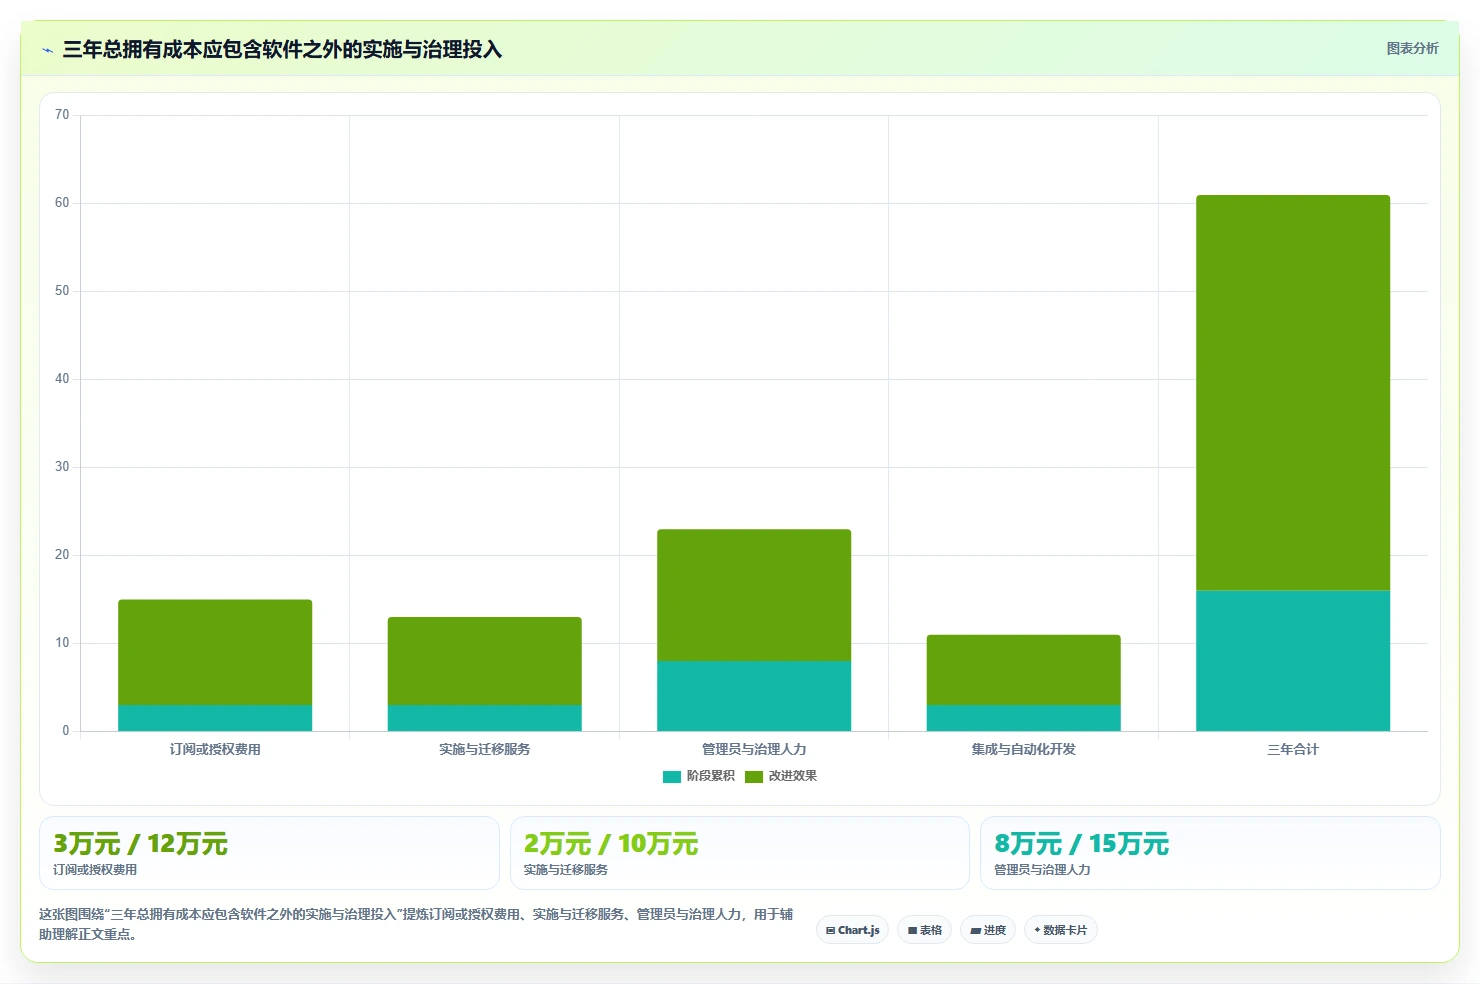1480x984 pixels.
Task: Click the 表格 tag chip
Action: point(925,930)
